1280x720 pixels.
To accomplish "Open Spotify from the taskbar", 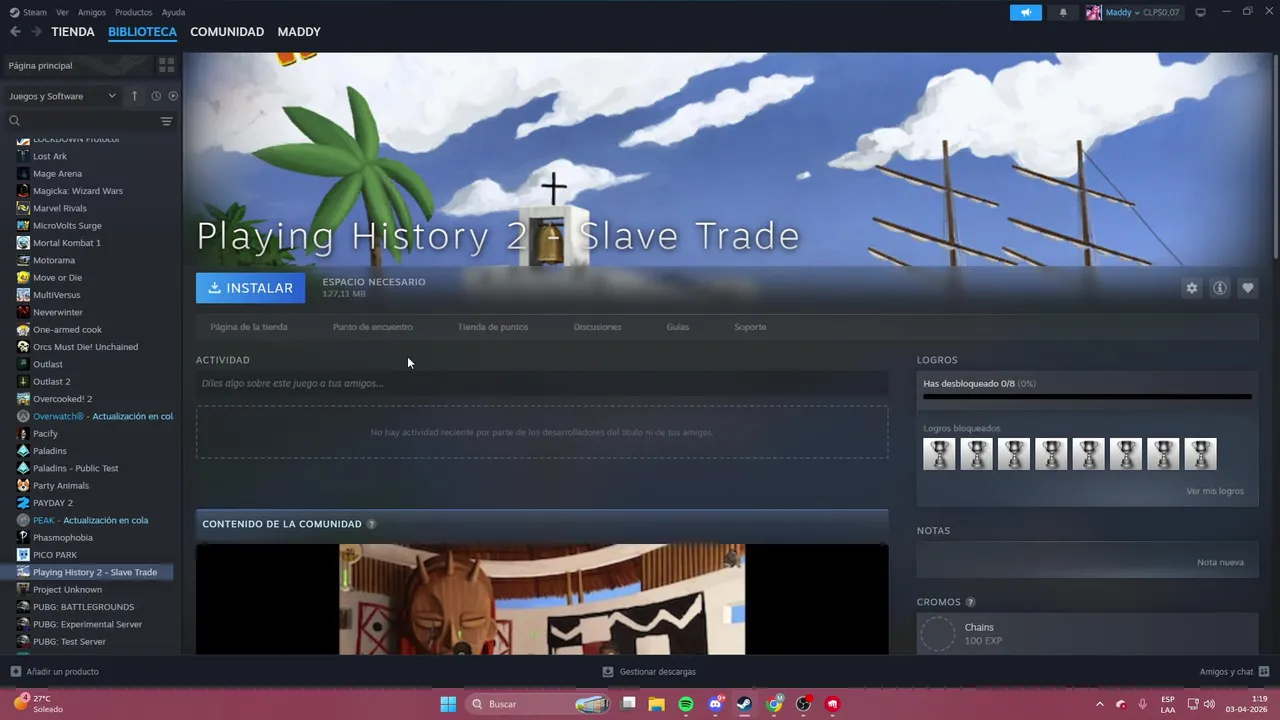I will (x=686, y=704).
